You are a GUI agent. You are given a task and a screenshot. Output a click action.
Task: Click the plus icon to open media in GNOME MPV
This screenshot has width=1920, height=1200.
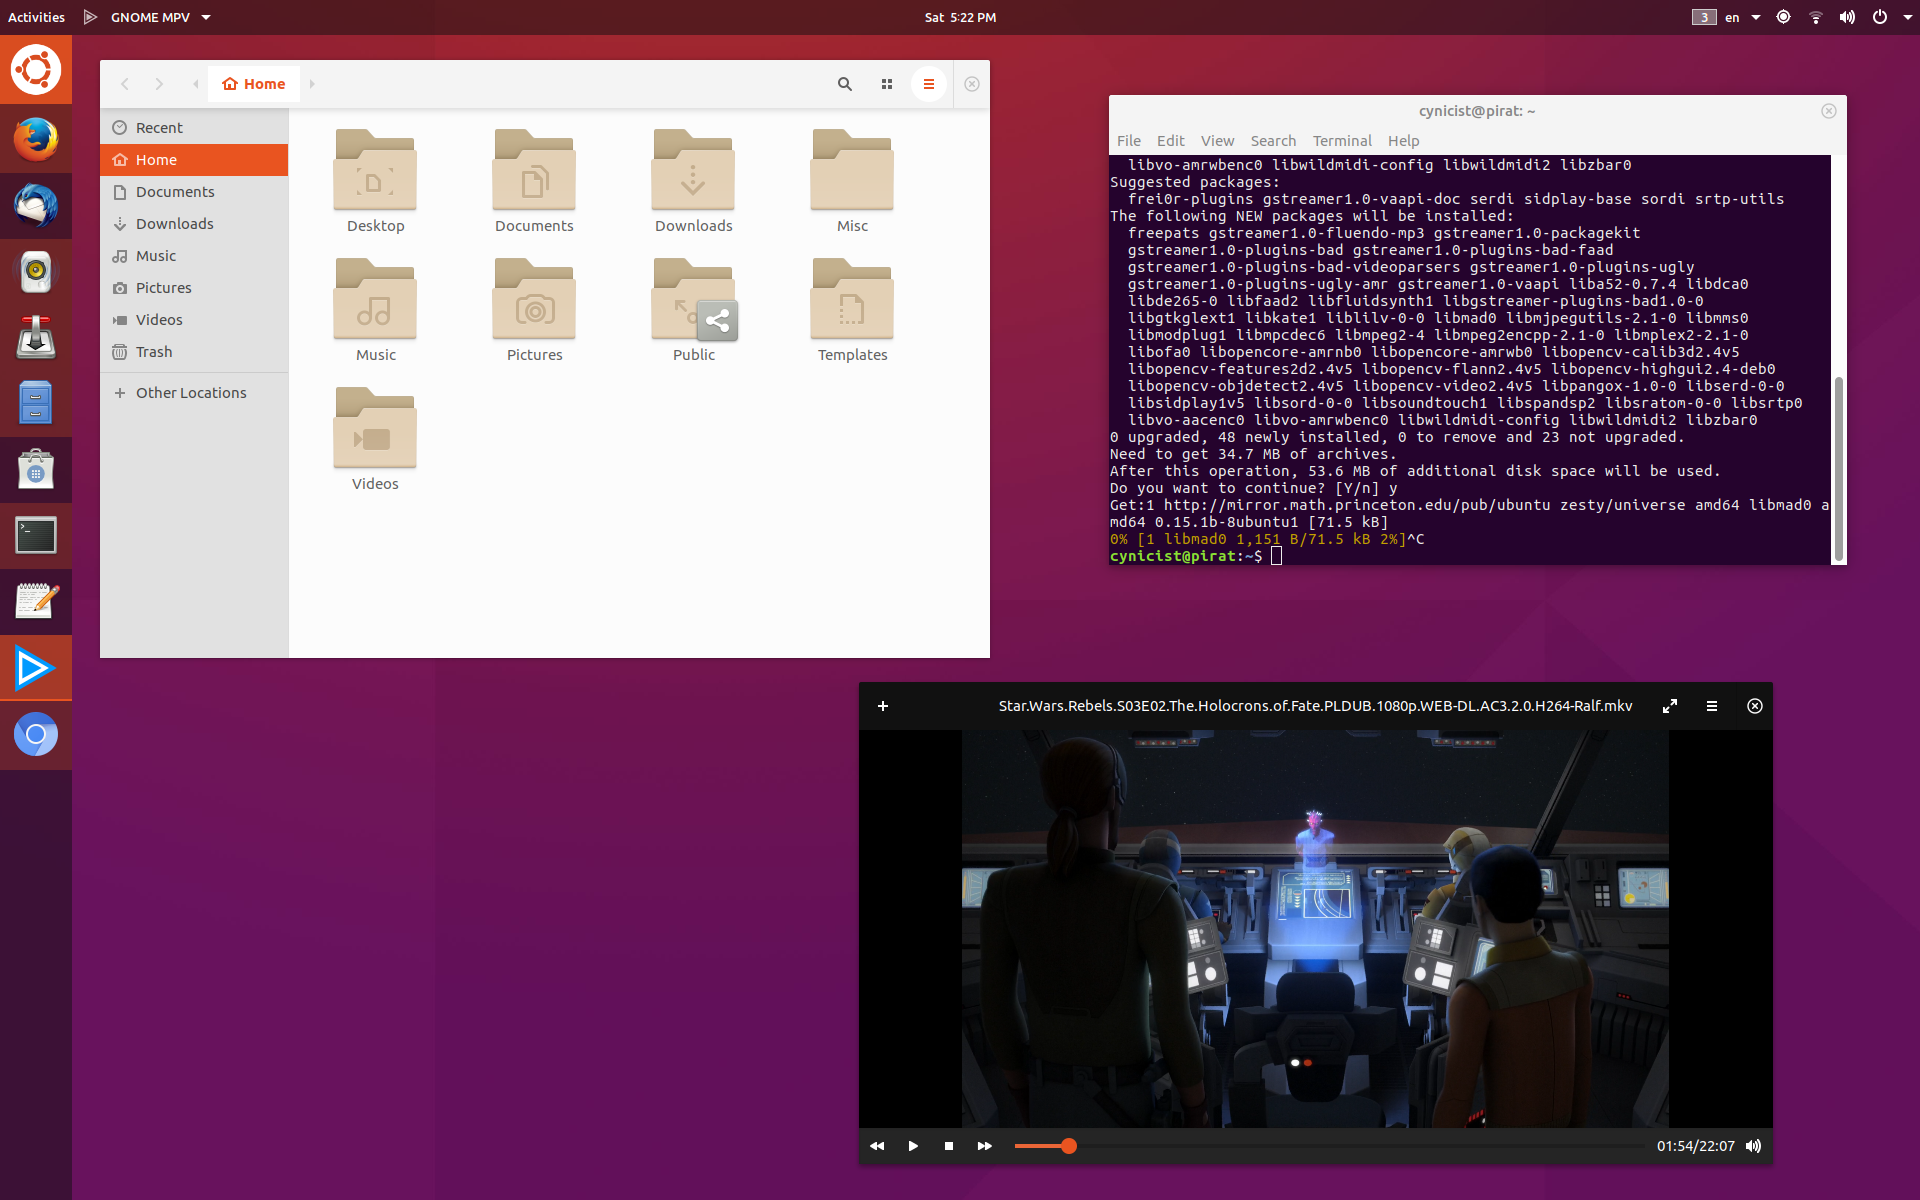[883, 706]
